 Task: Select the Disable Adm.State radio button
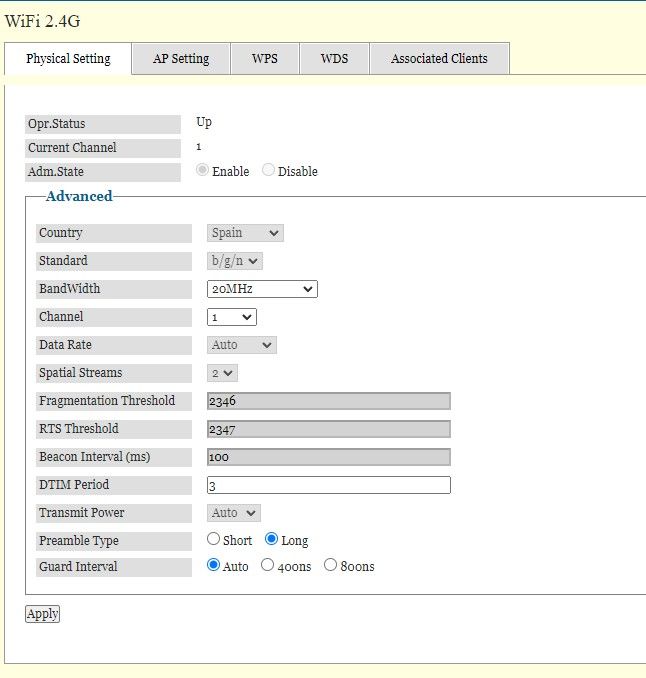pos(268,170)
